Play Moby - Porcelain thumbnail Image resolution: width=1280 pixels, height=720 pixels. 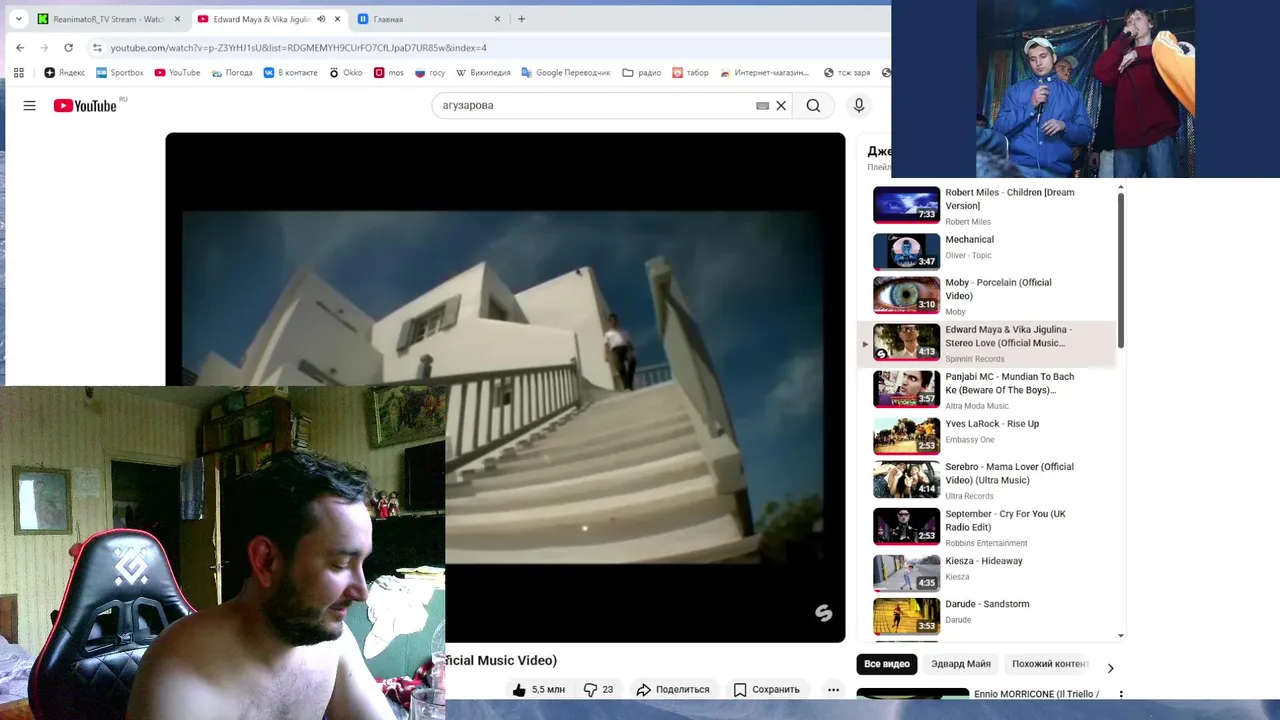click(907, 295)
